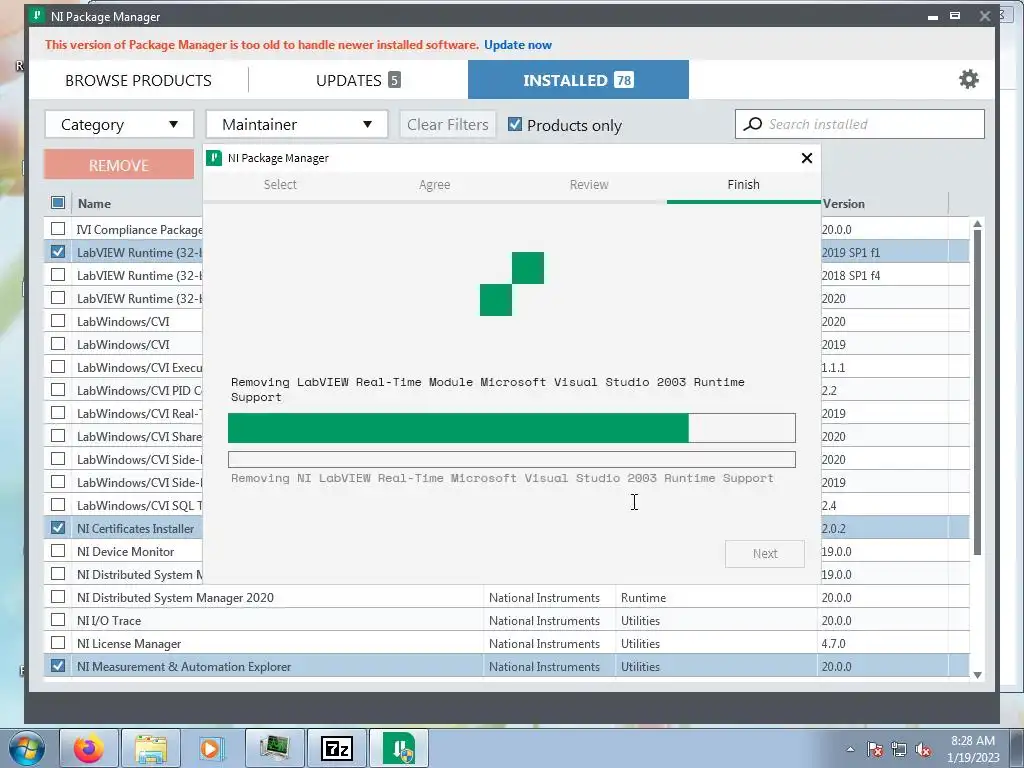Click the search magnifier icon
1024x768 pixels.
tap(753, 124)
